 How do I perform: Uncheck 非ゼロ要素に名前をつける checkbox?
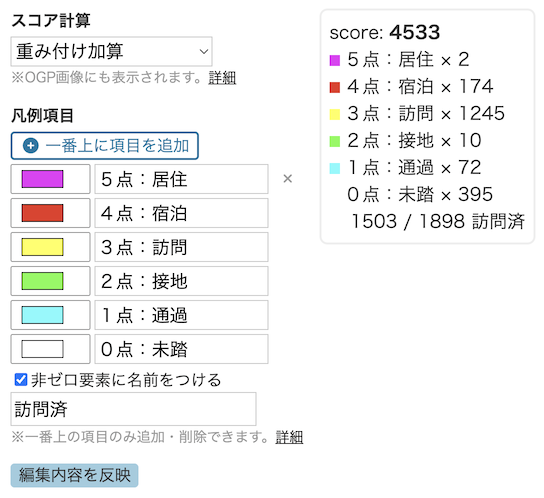(21, 379)
